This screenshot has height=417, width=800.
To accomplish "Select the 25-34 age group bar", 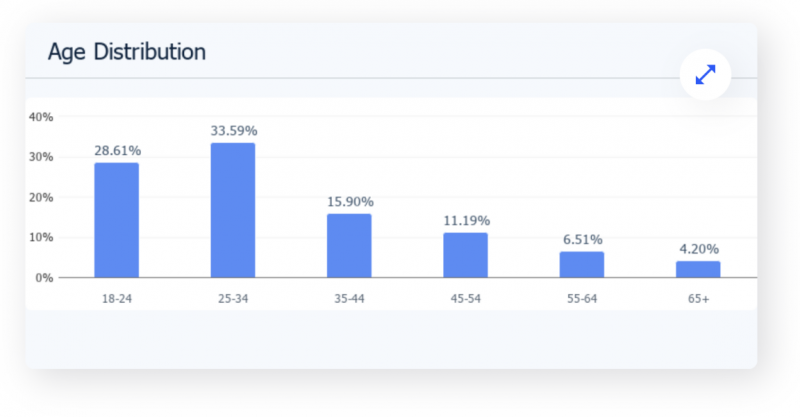I will coord(233,210).
